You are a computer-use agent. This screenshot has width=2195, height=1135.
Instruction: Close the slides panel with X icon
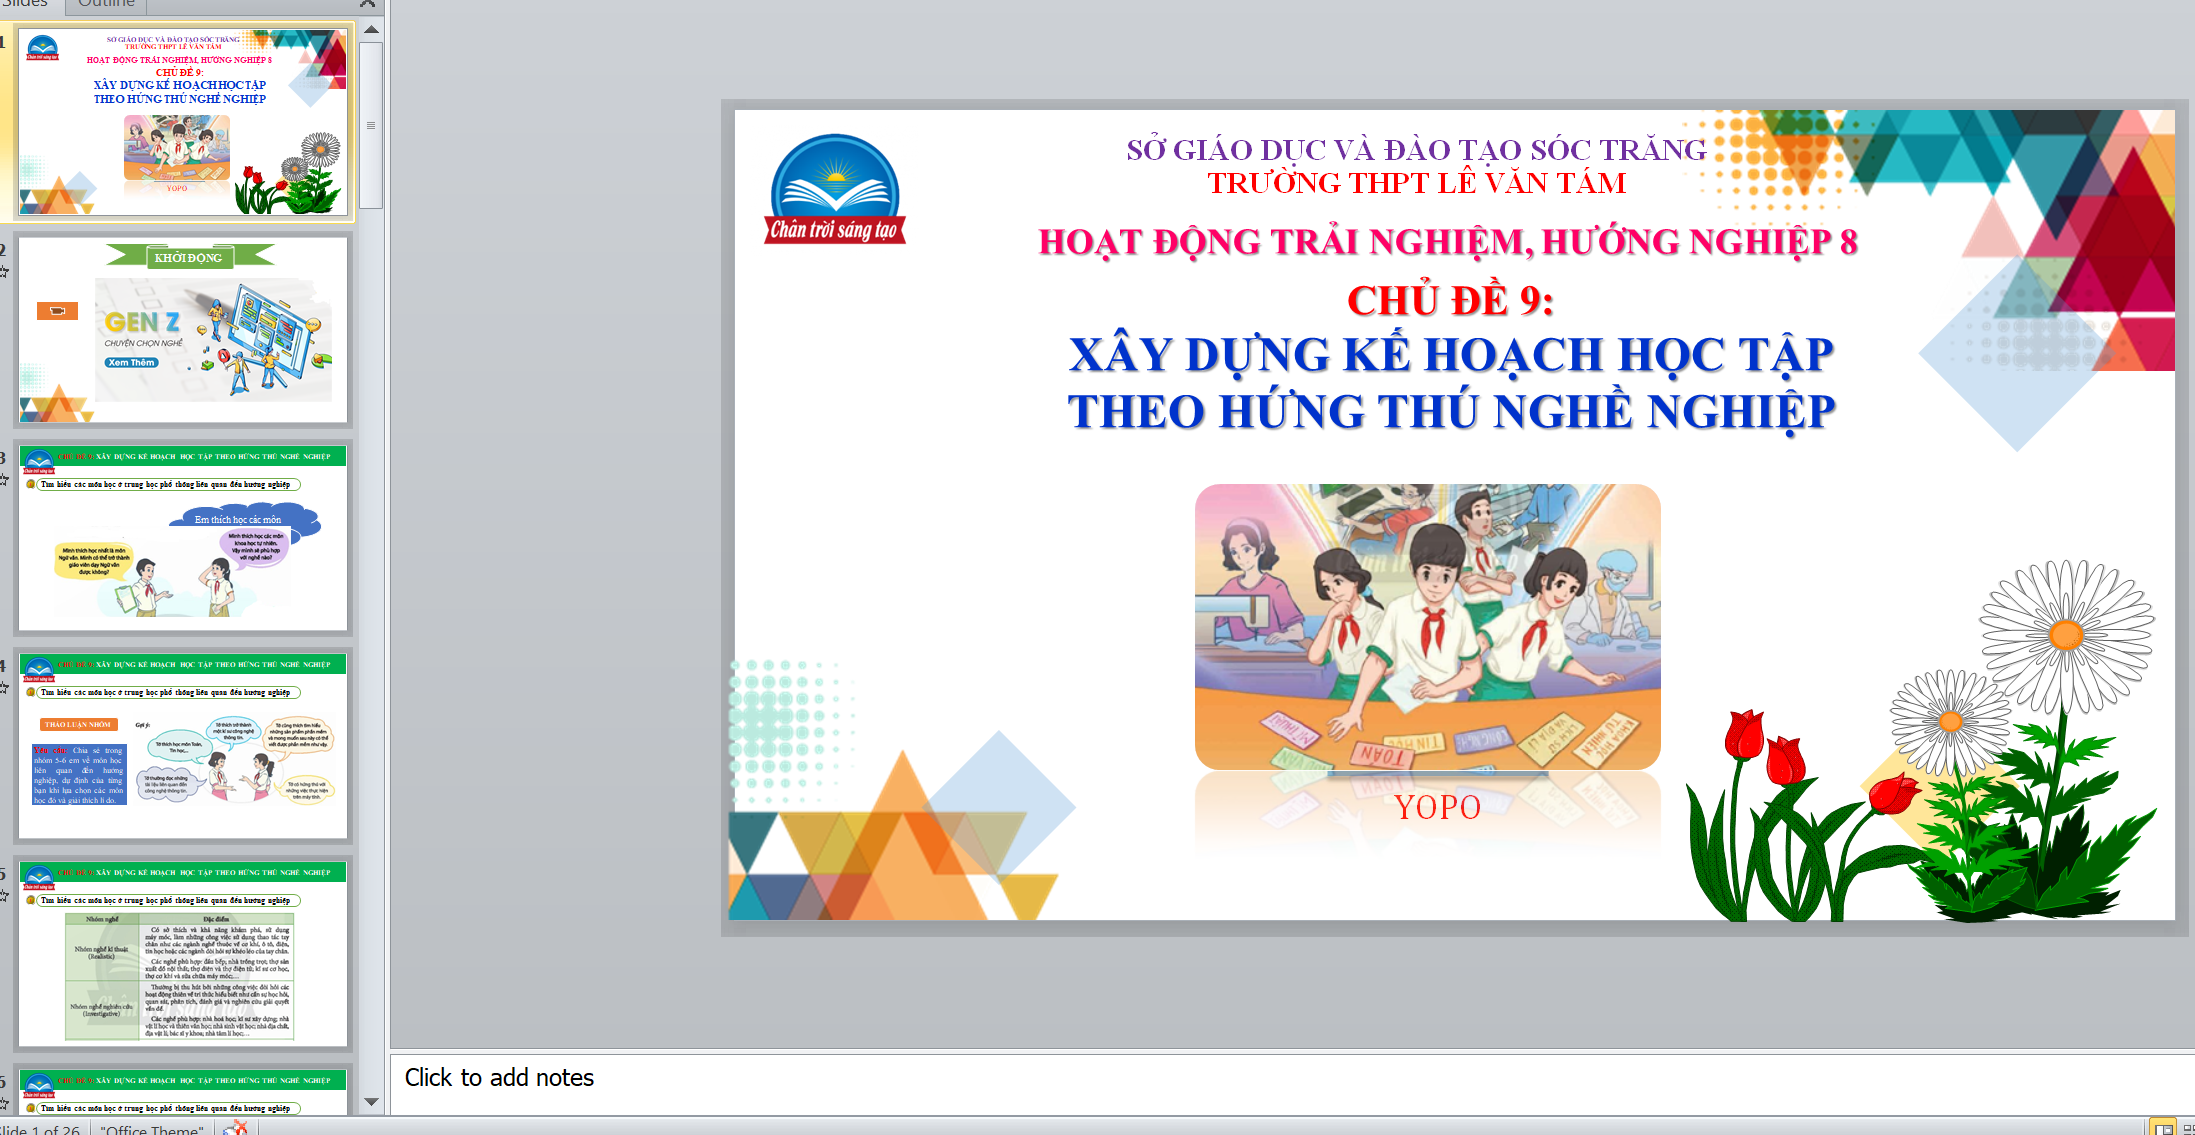(x=368, y=4)
